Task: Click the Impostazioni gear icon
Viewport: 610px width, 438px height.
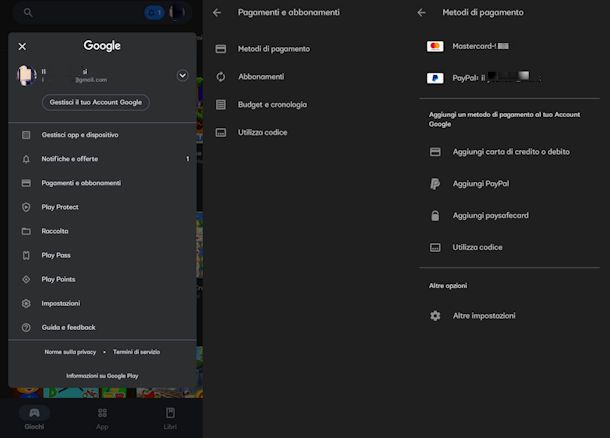Action: [26, 303]
